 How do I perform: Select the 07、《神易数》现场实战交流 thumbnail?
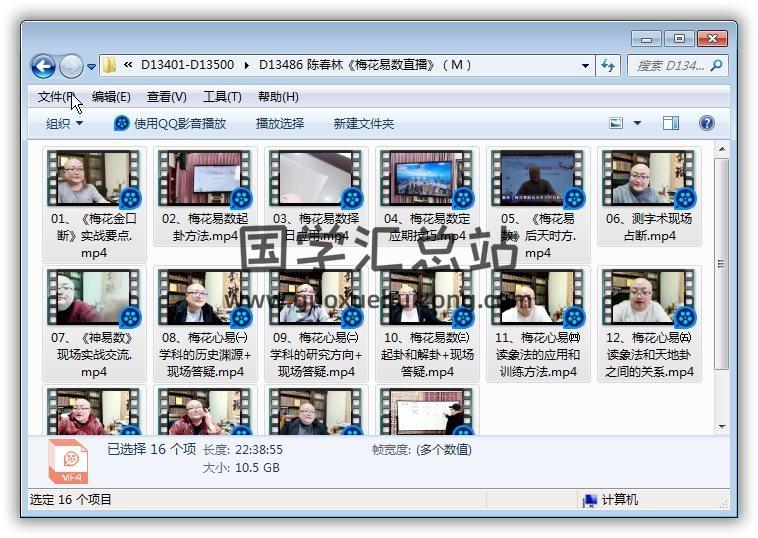pyautogui.click(x=94, y=297)
